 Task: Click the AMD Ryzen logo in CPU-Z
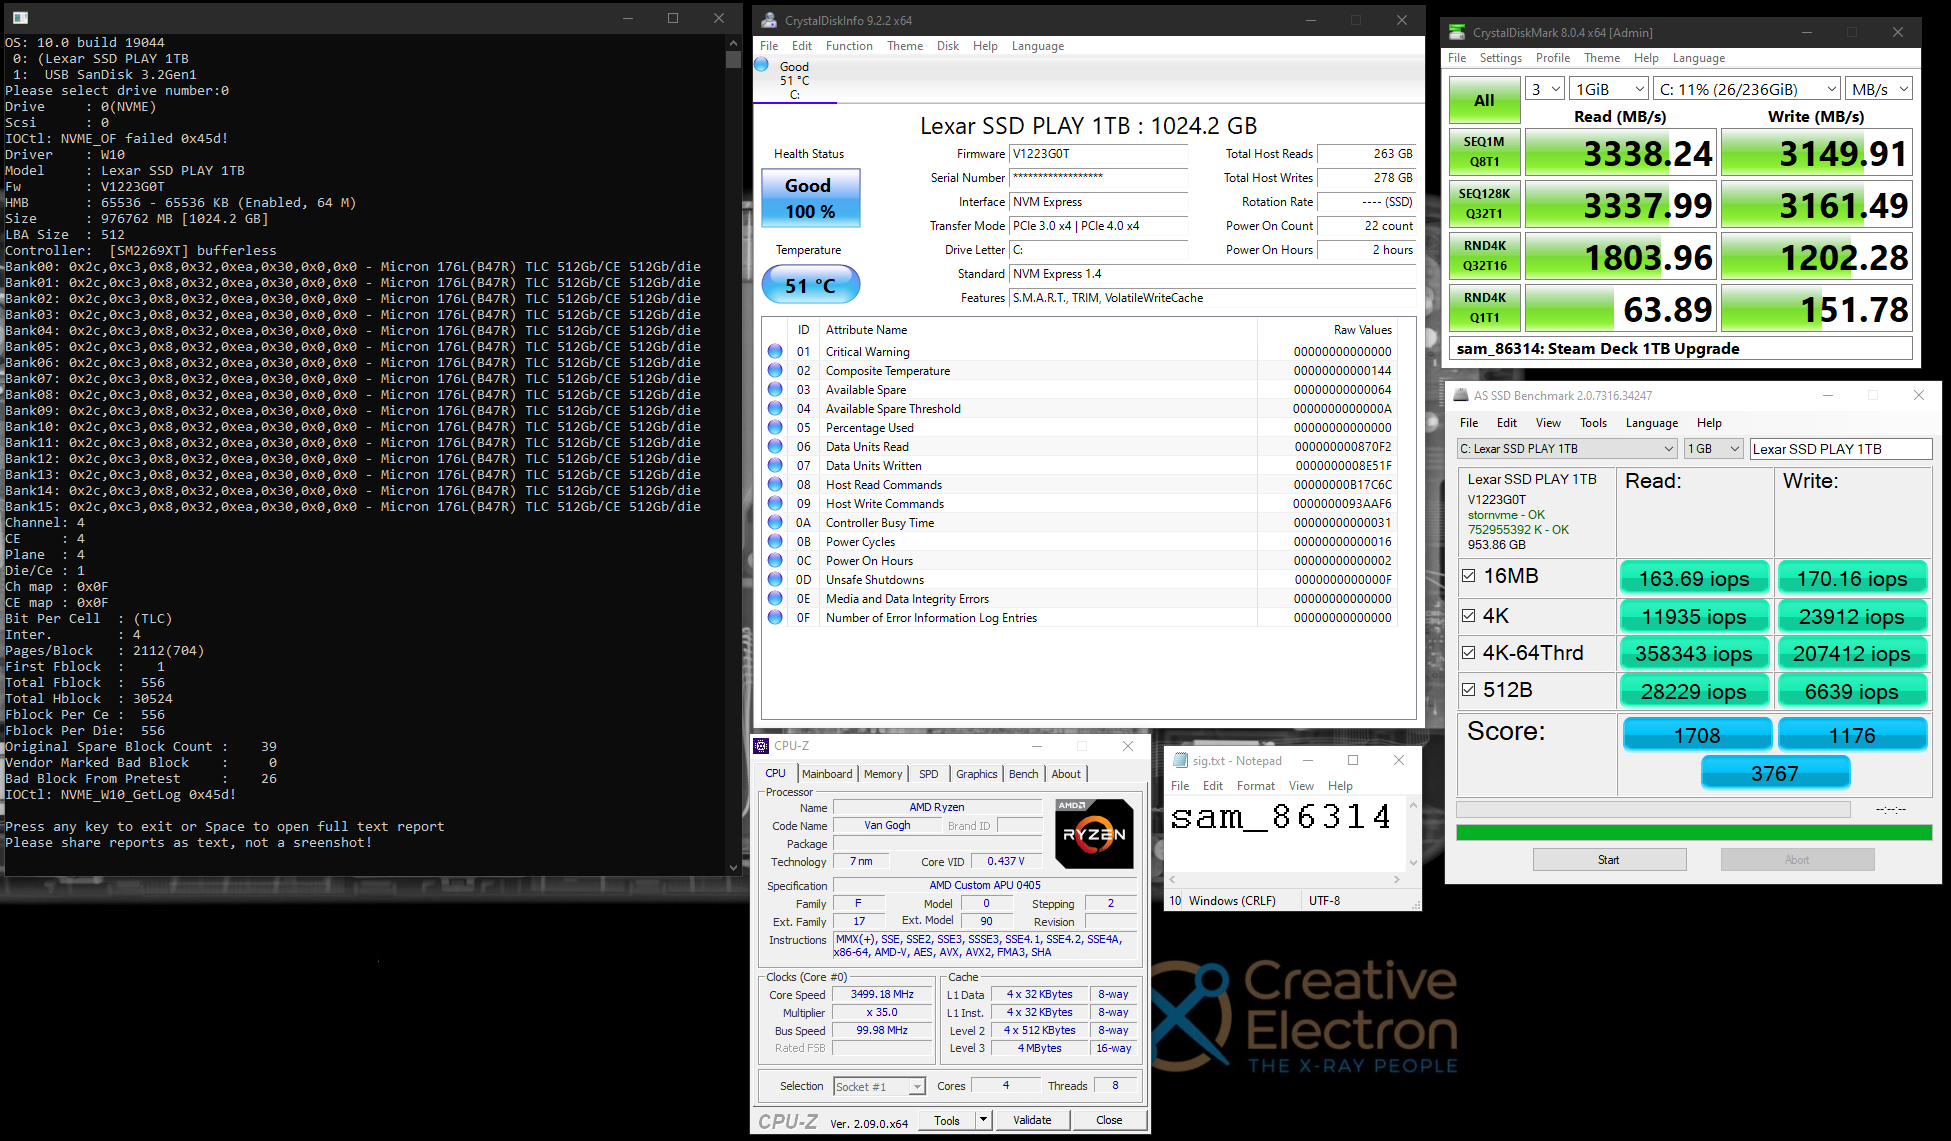tap(1094, 833)
